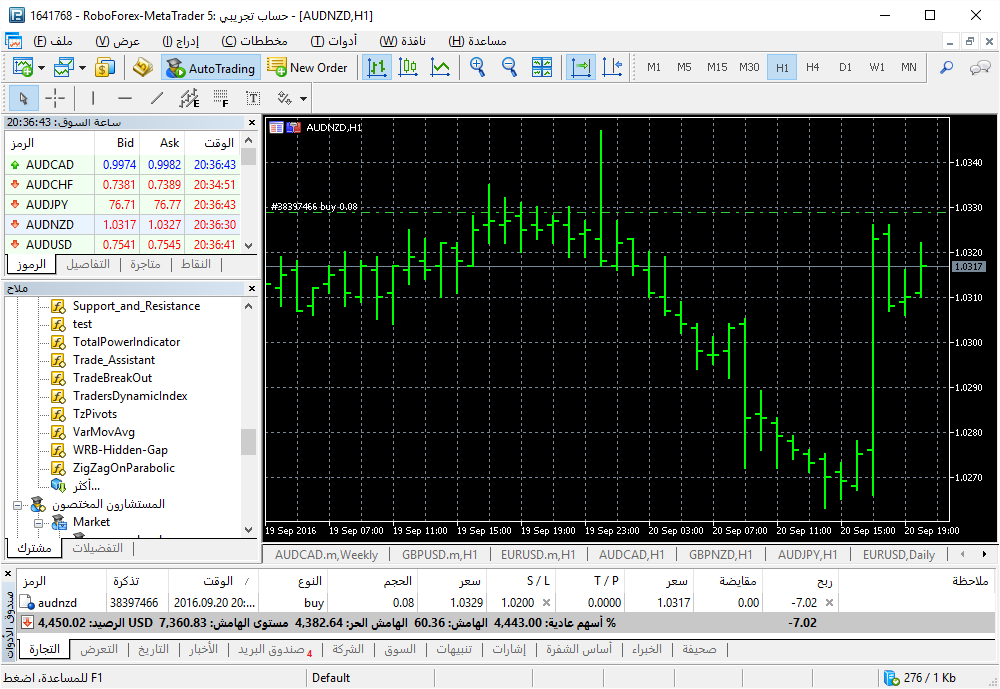The height and width of the screenshot is (689, 1000).
Task: Select the H4 timeframe button
Action: pos(812,67)
